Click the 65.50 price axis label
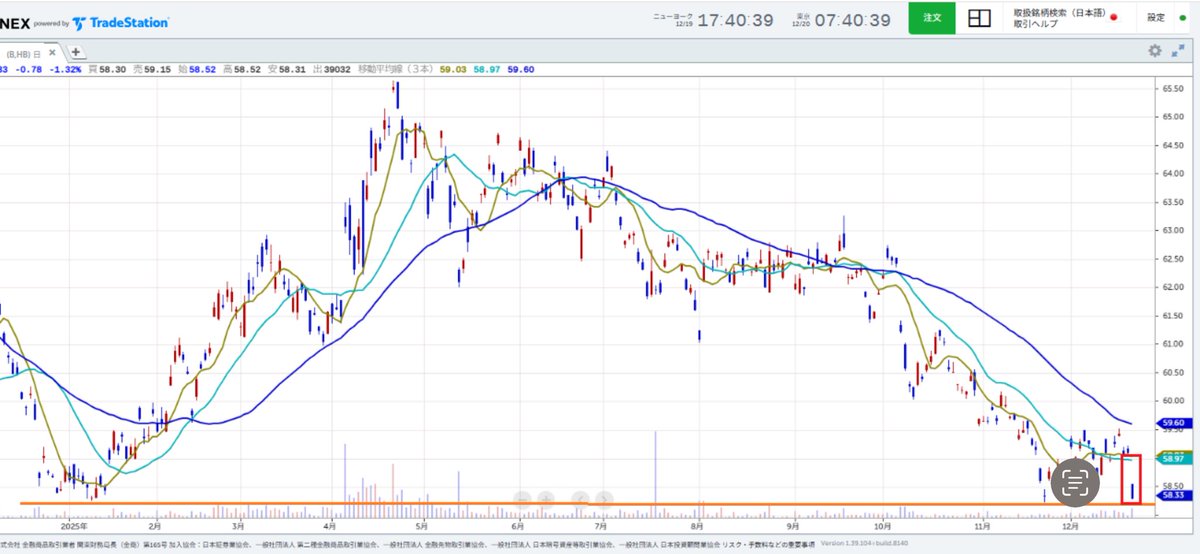The image size is (1200, 554). pos(1172,88)
